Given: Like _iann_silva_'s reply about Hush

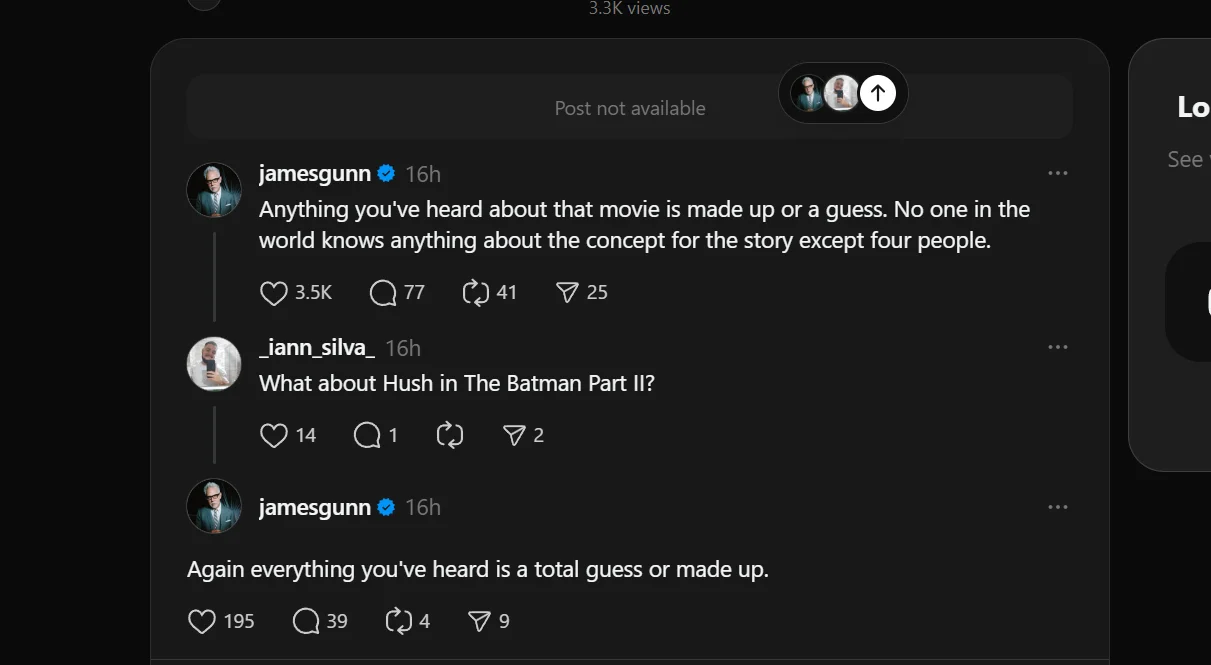Looking at the screenshot, I should tap(274, 435).
